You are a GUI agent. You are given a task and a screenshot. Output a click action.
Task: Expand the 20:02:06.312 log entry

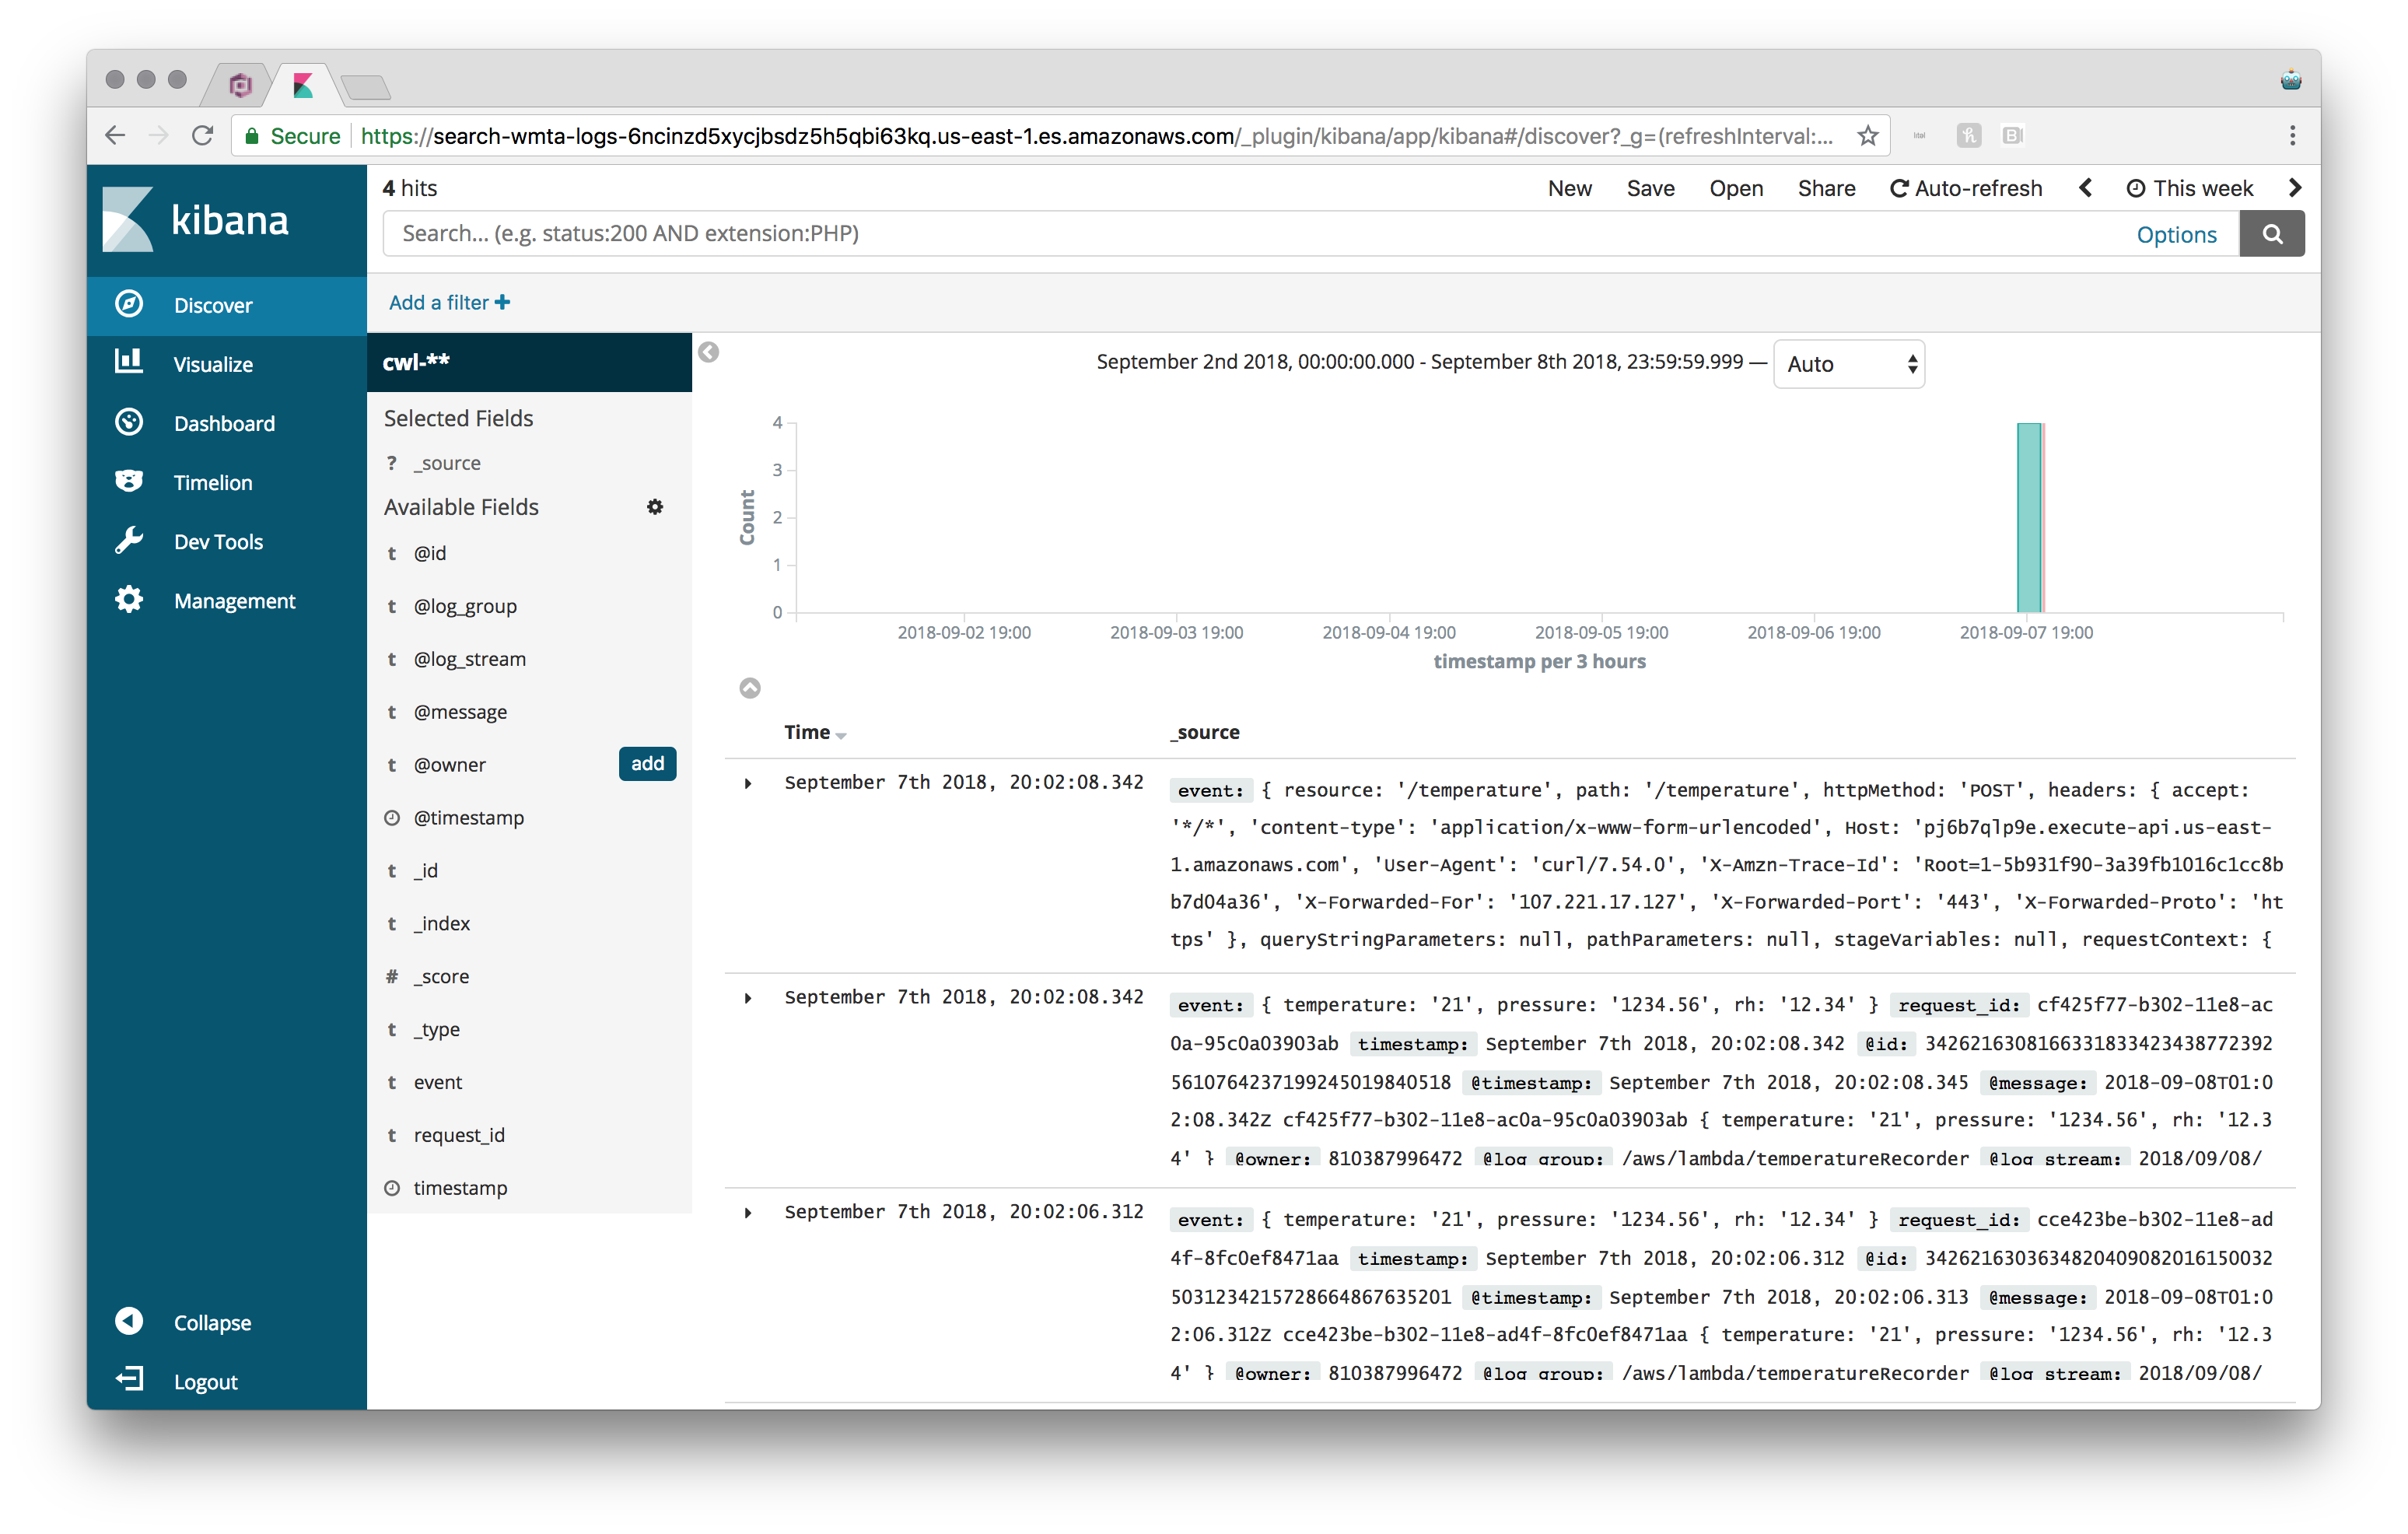click(748, 1213)
